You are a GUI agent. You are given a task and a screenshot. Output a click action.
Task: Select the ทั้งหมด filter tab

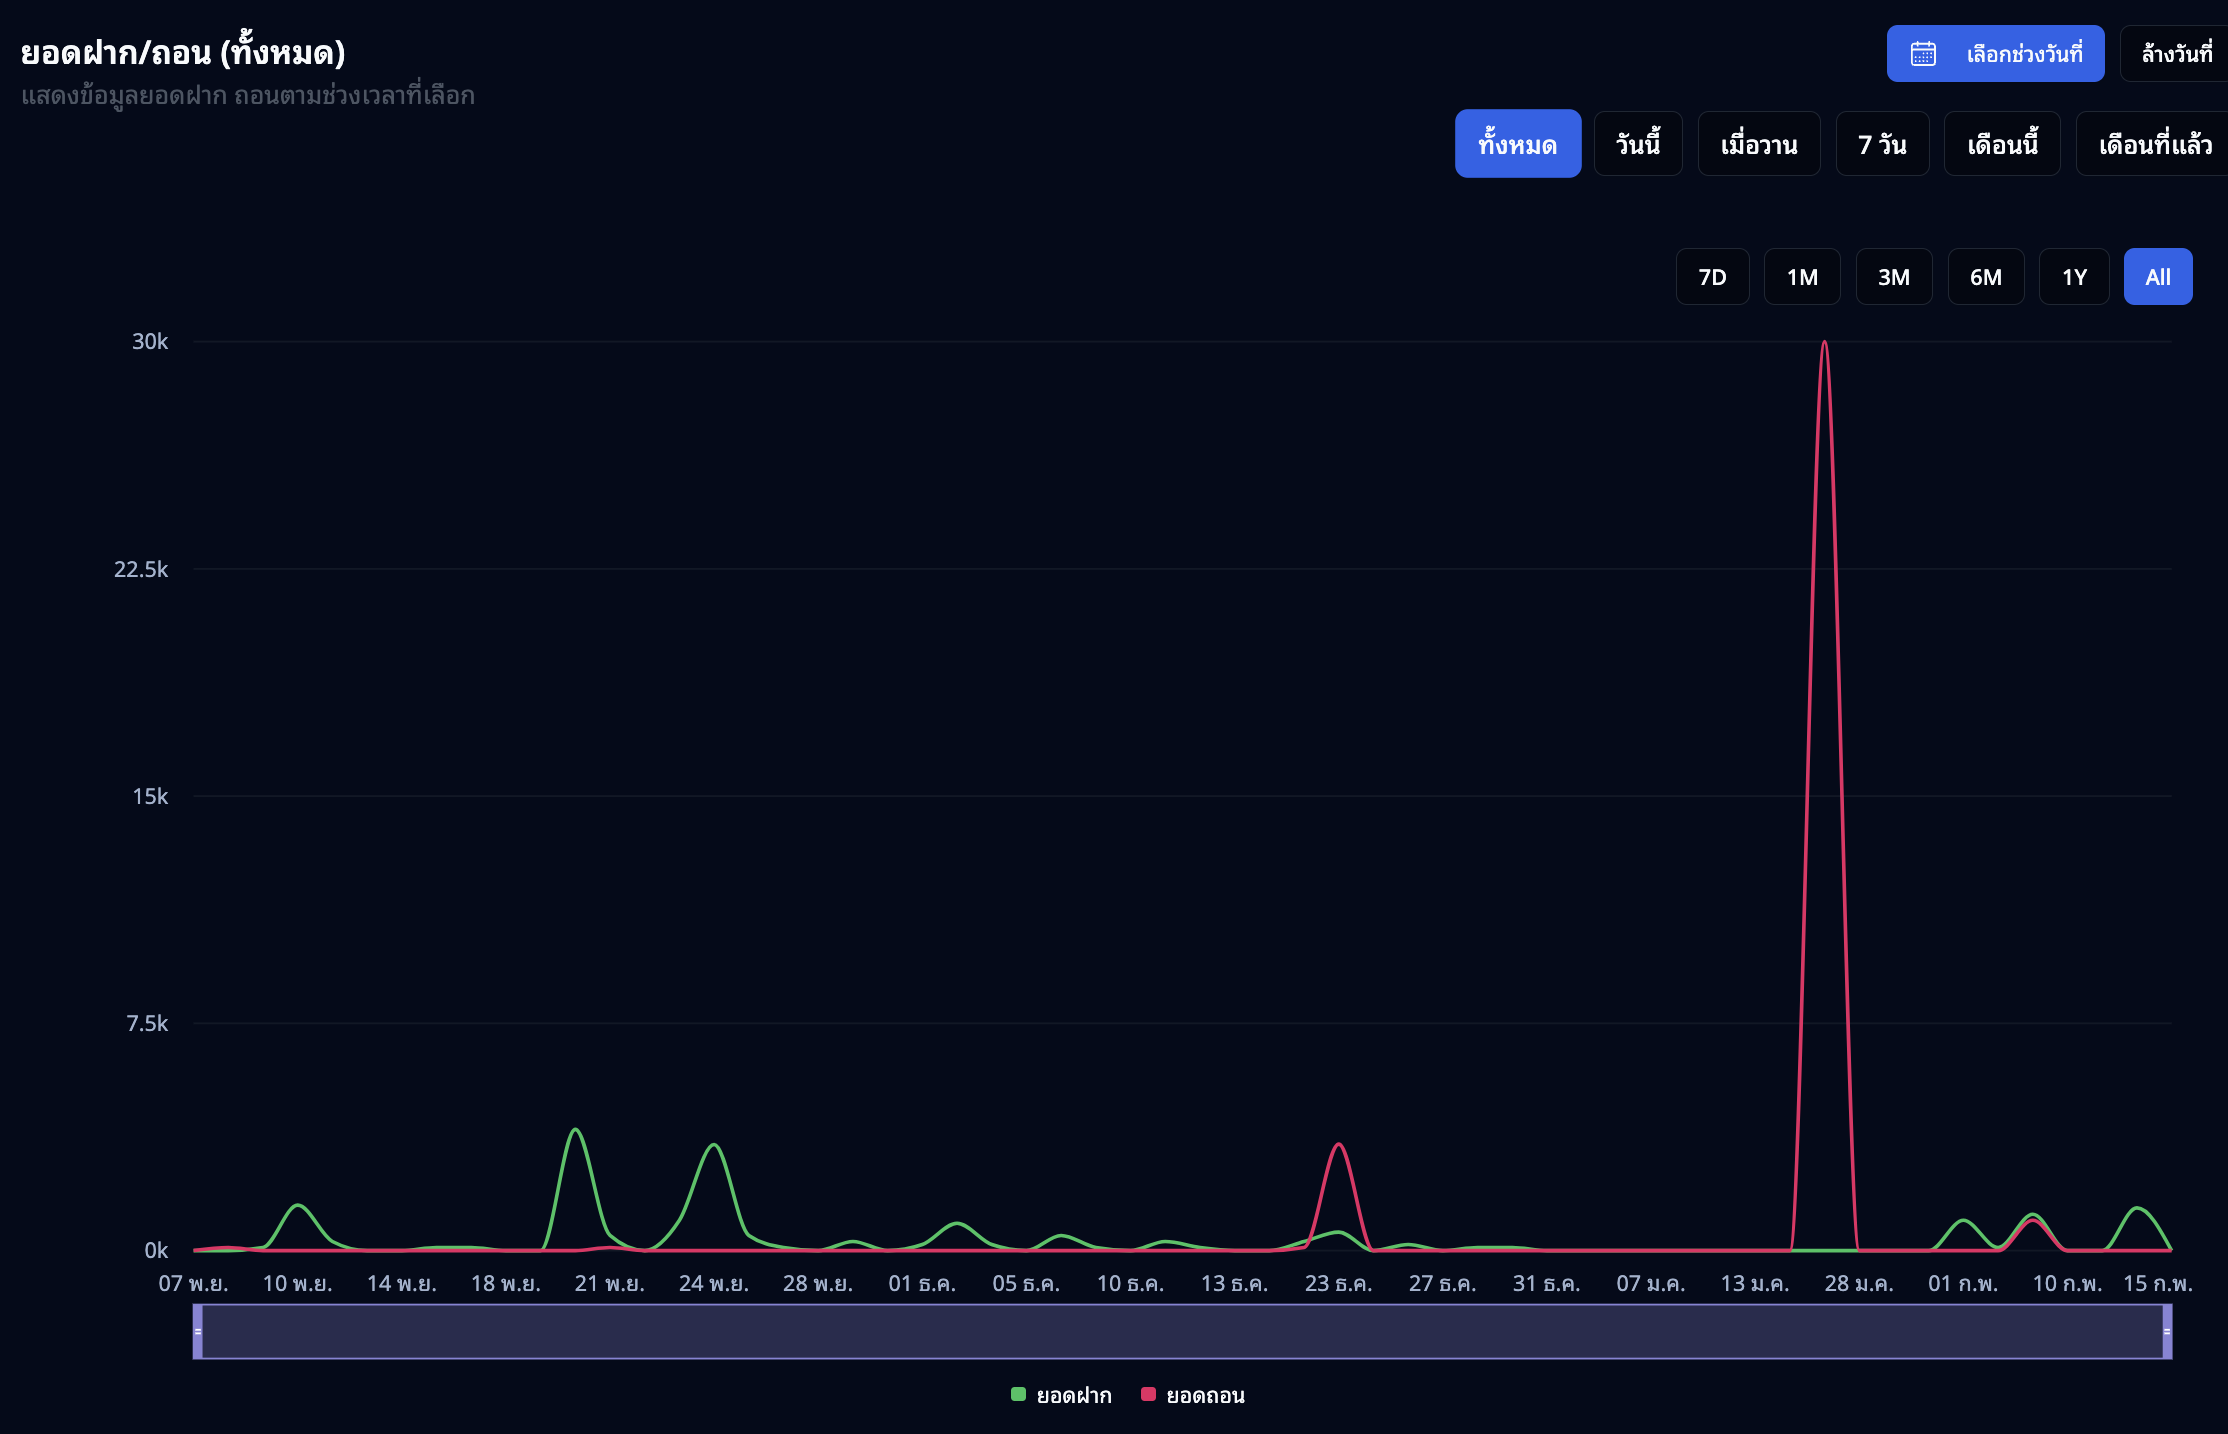[1517, 144]
